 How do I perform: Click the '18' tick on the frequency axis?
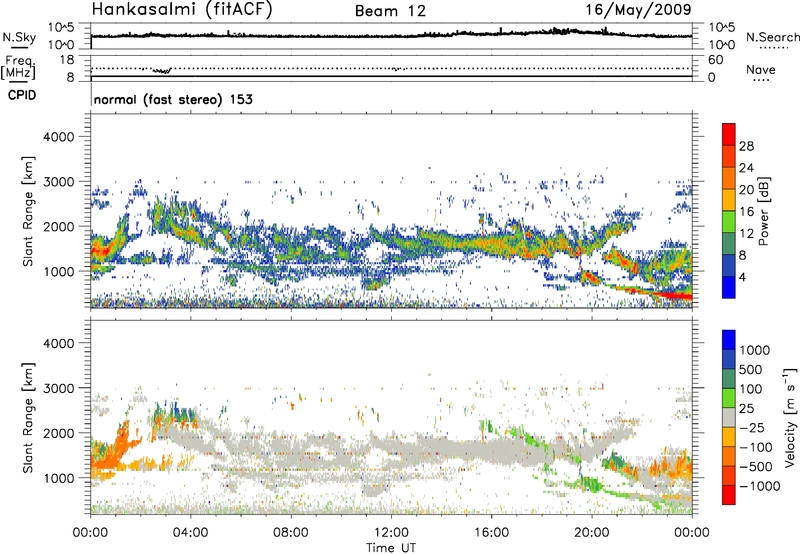click(67, 60)
